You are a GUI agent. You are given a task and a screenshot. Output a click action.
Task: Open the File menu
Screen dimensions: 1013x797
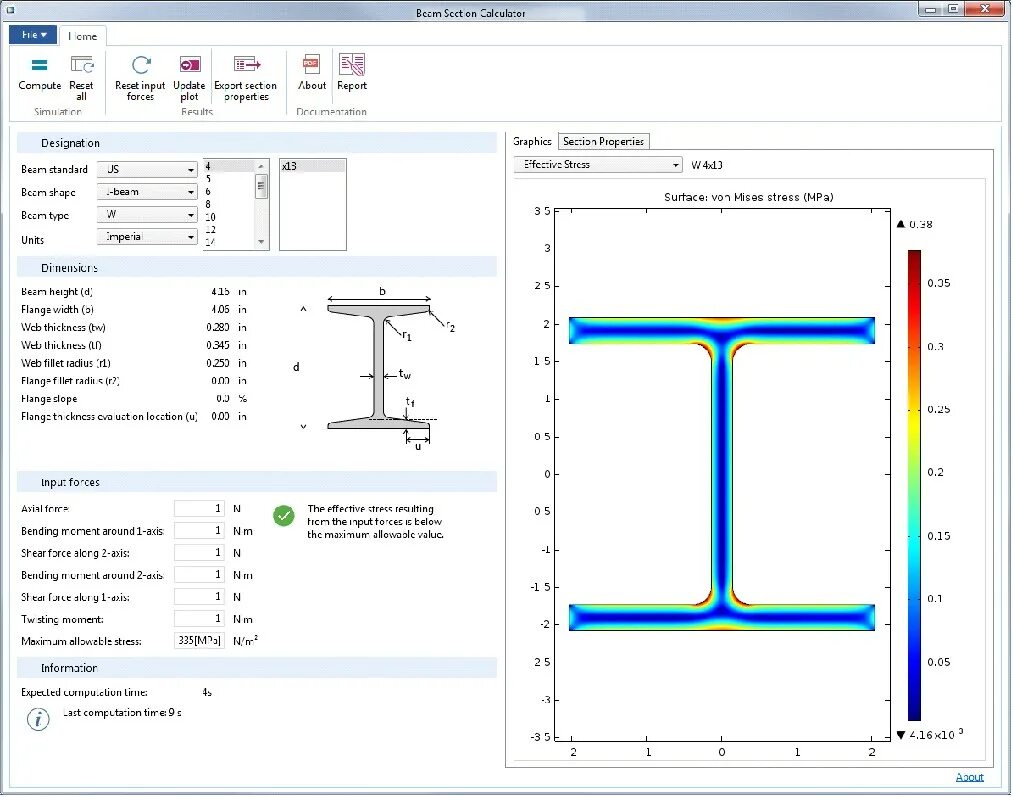33,35
